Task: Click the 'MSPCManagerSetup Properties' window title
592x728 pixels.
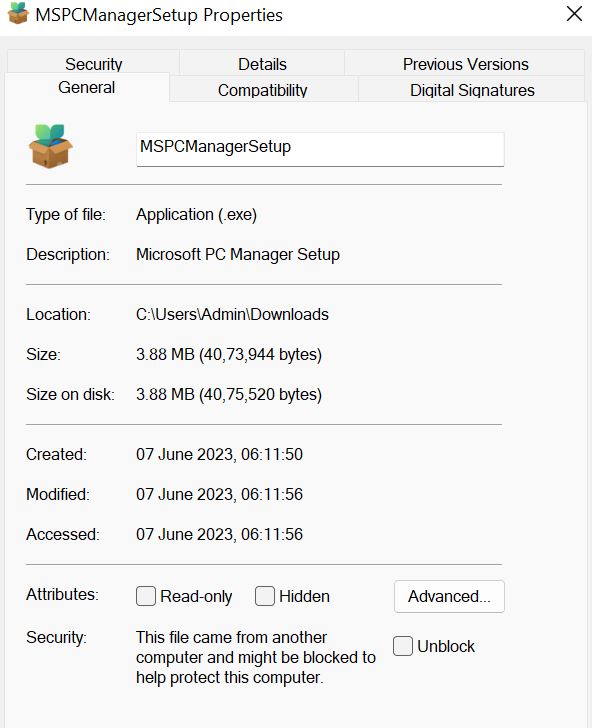Action: [x=159, y=15]
